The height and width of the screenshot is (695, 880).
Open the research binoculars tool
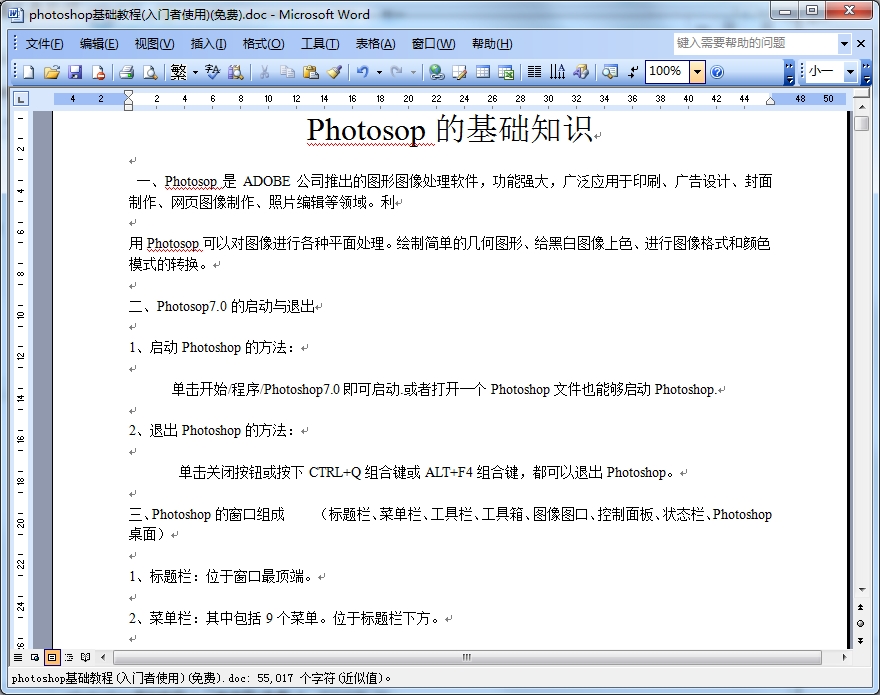point(236,72)
